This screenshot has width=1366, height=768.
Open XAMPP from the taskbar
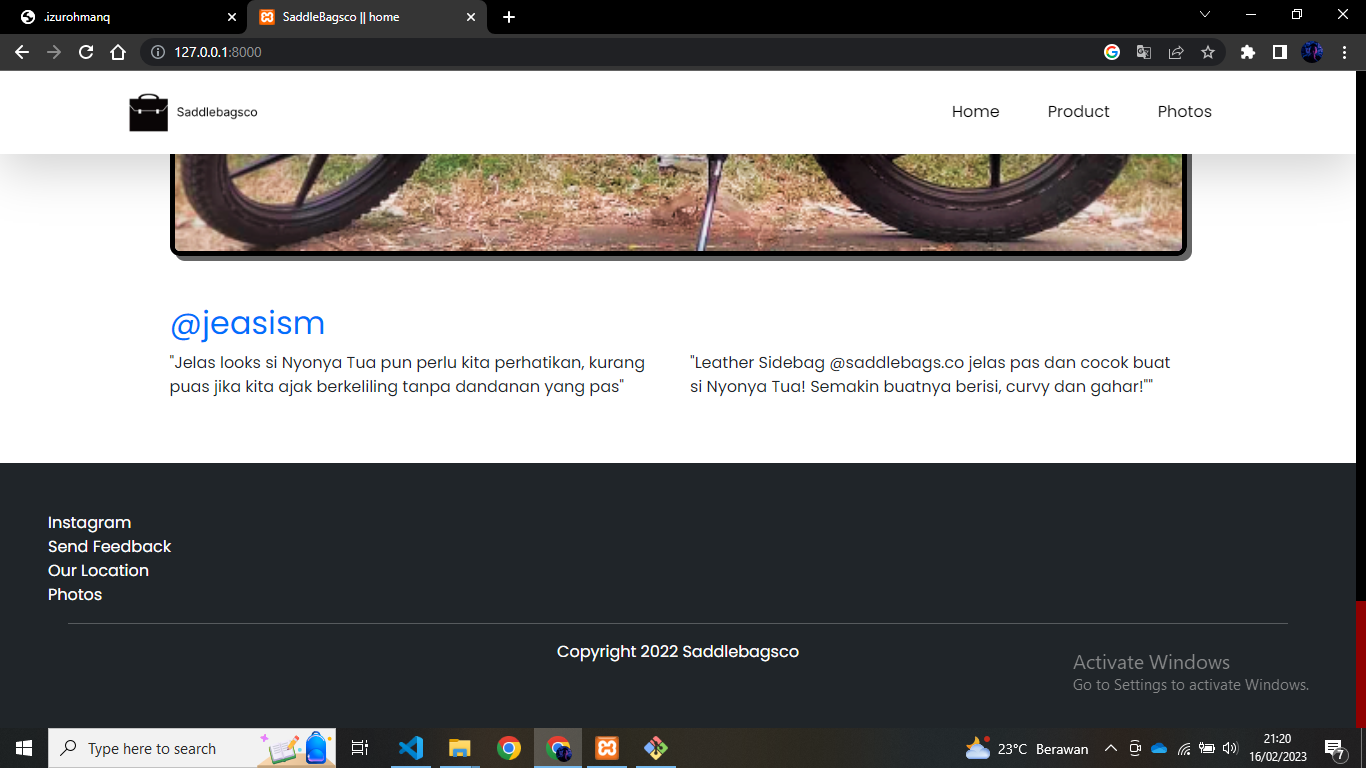click(x=607, y=748)
